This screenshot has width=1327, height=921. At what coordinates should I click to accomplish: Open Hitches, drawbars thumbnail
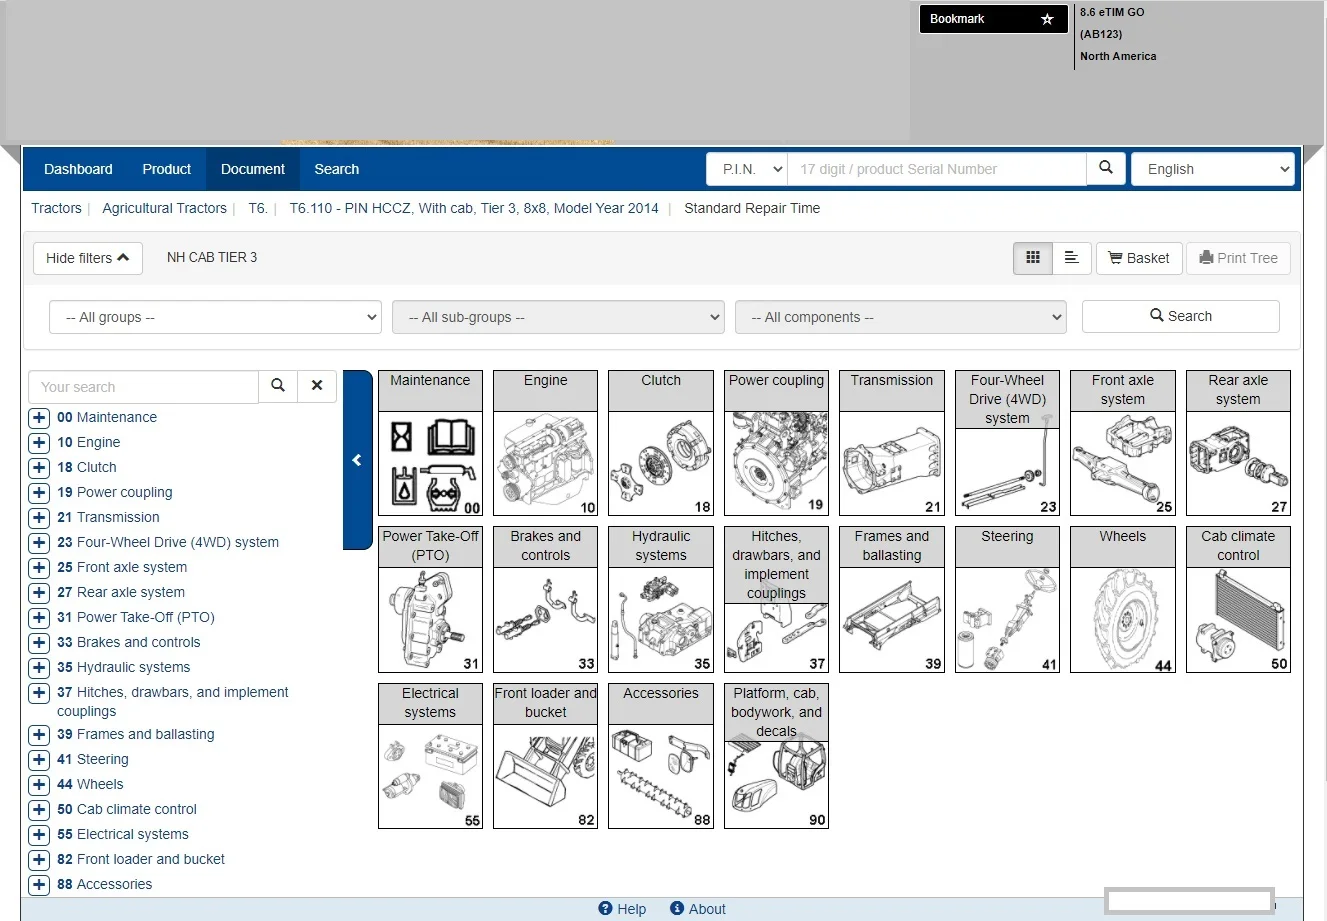click(776, 600)
